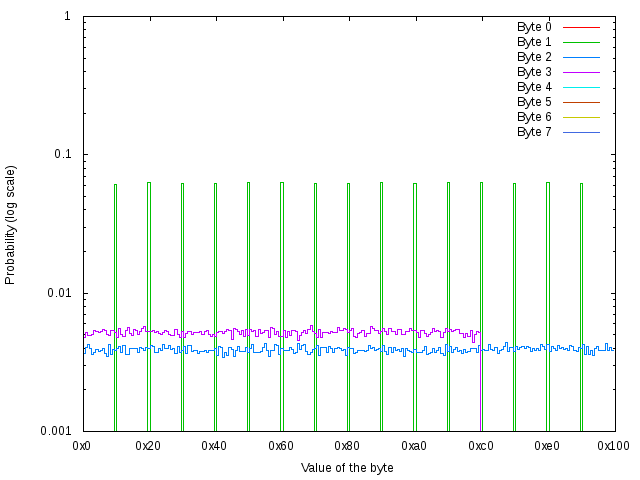Click the 0x40 tick label on x-axis
The image size is (640, 480).
pos(214,445)
